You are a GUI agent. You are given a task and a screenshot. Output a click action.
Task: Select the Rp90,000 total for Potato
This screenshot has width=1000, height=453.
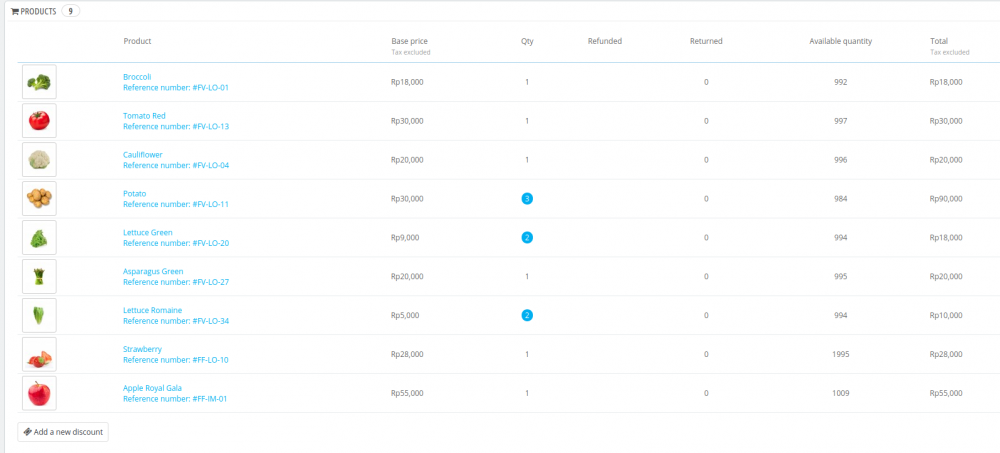click(x=946, y=198)
